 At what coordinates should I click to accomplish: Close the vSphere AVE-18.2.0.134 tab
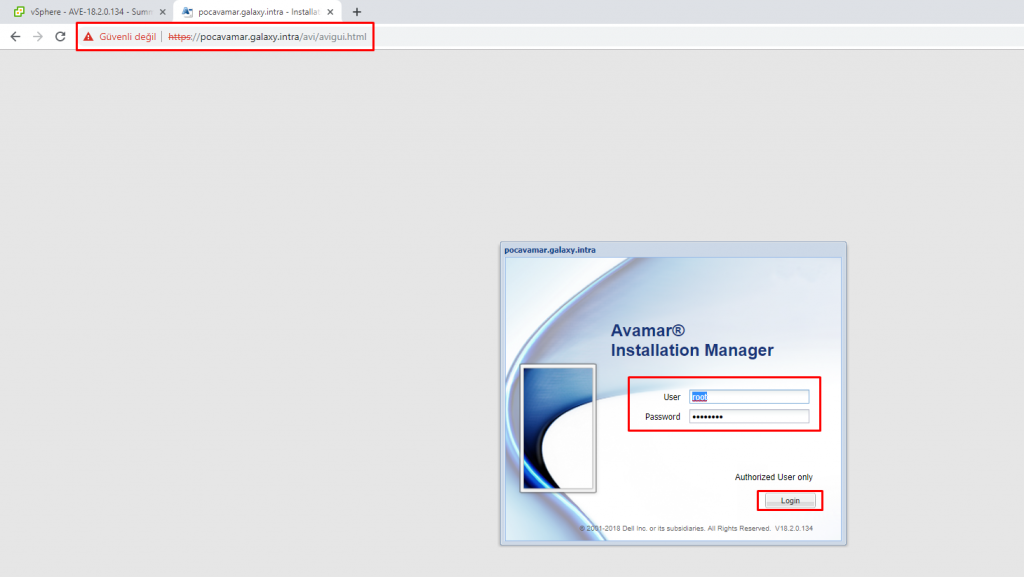tap(163, 12)
